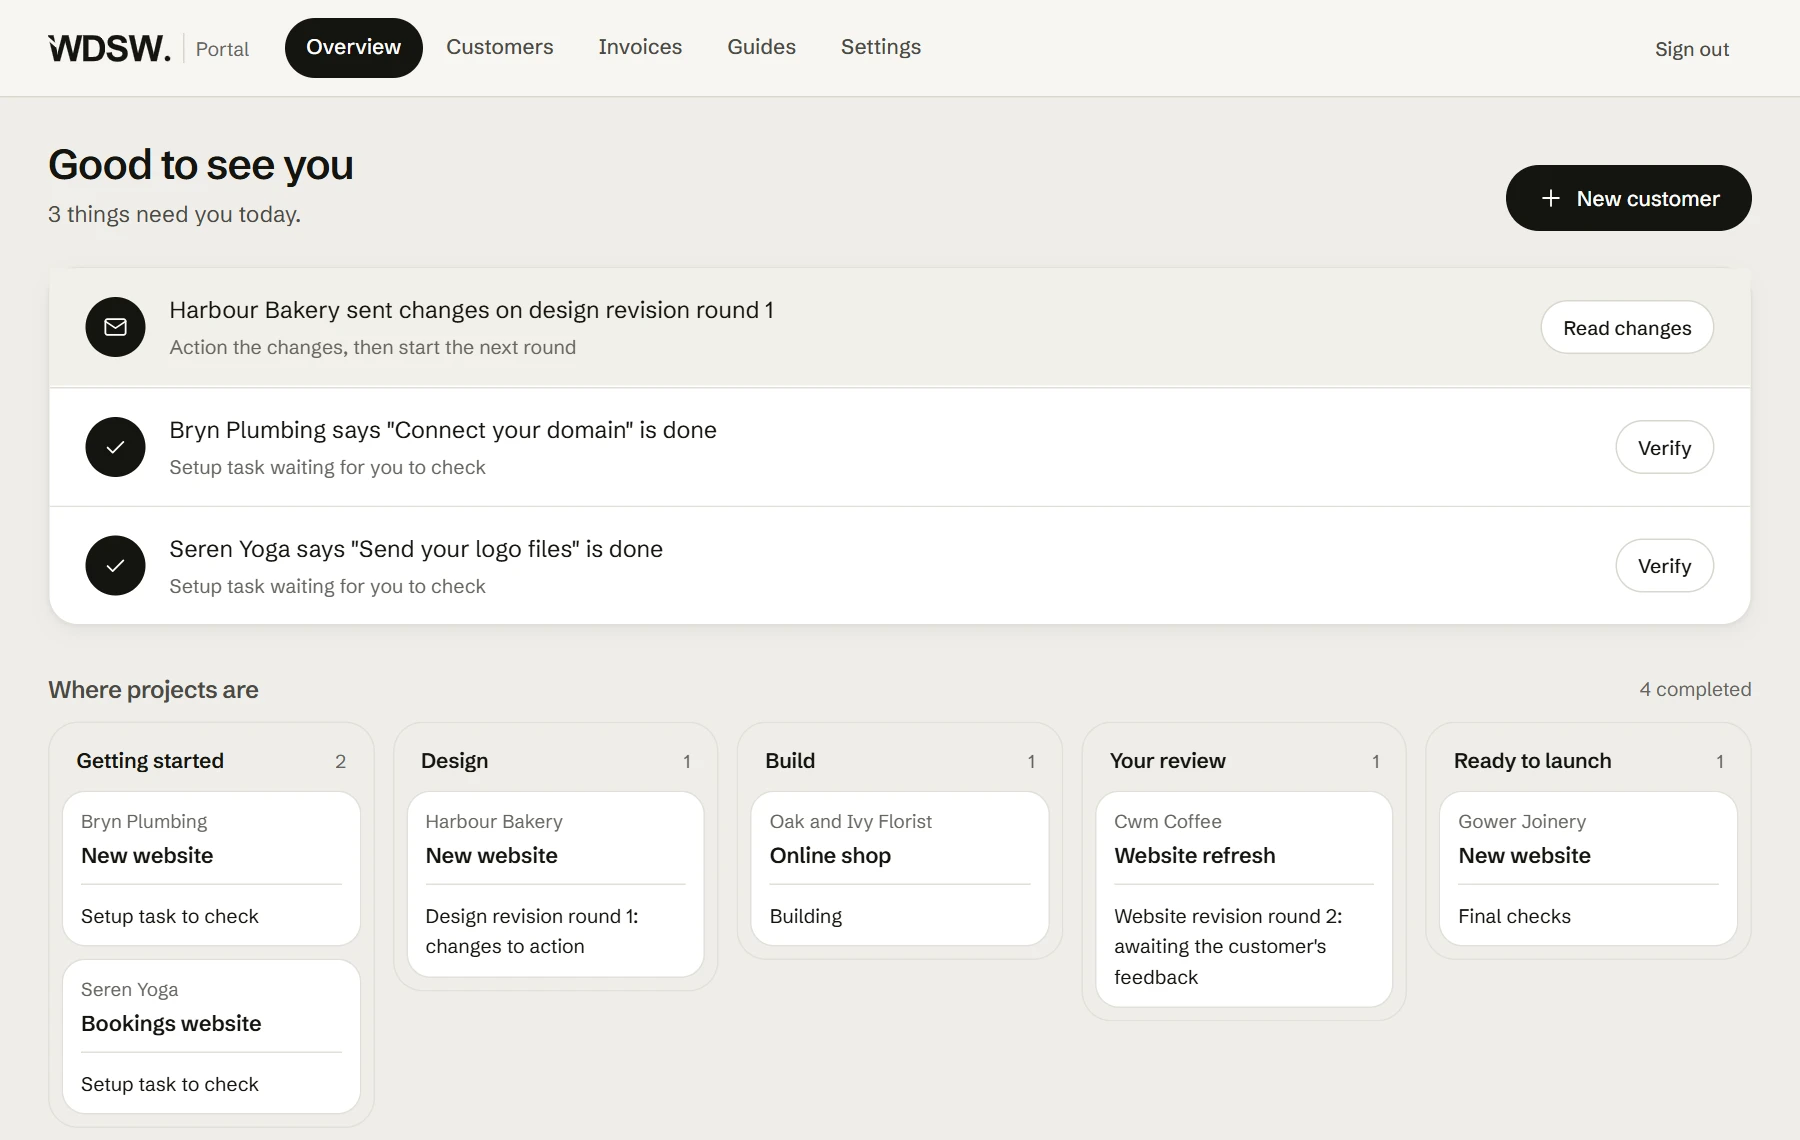This screenshot has width=1800, height=1140.
Task: Verify Bryn Plumbing's domain task
Action: [1664, 447]
